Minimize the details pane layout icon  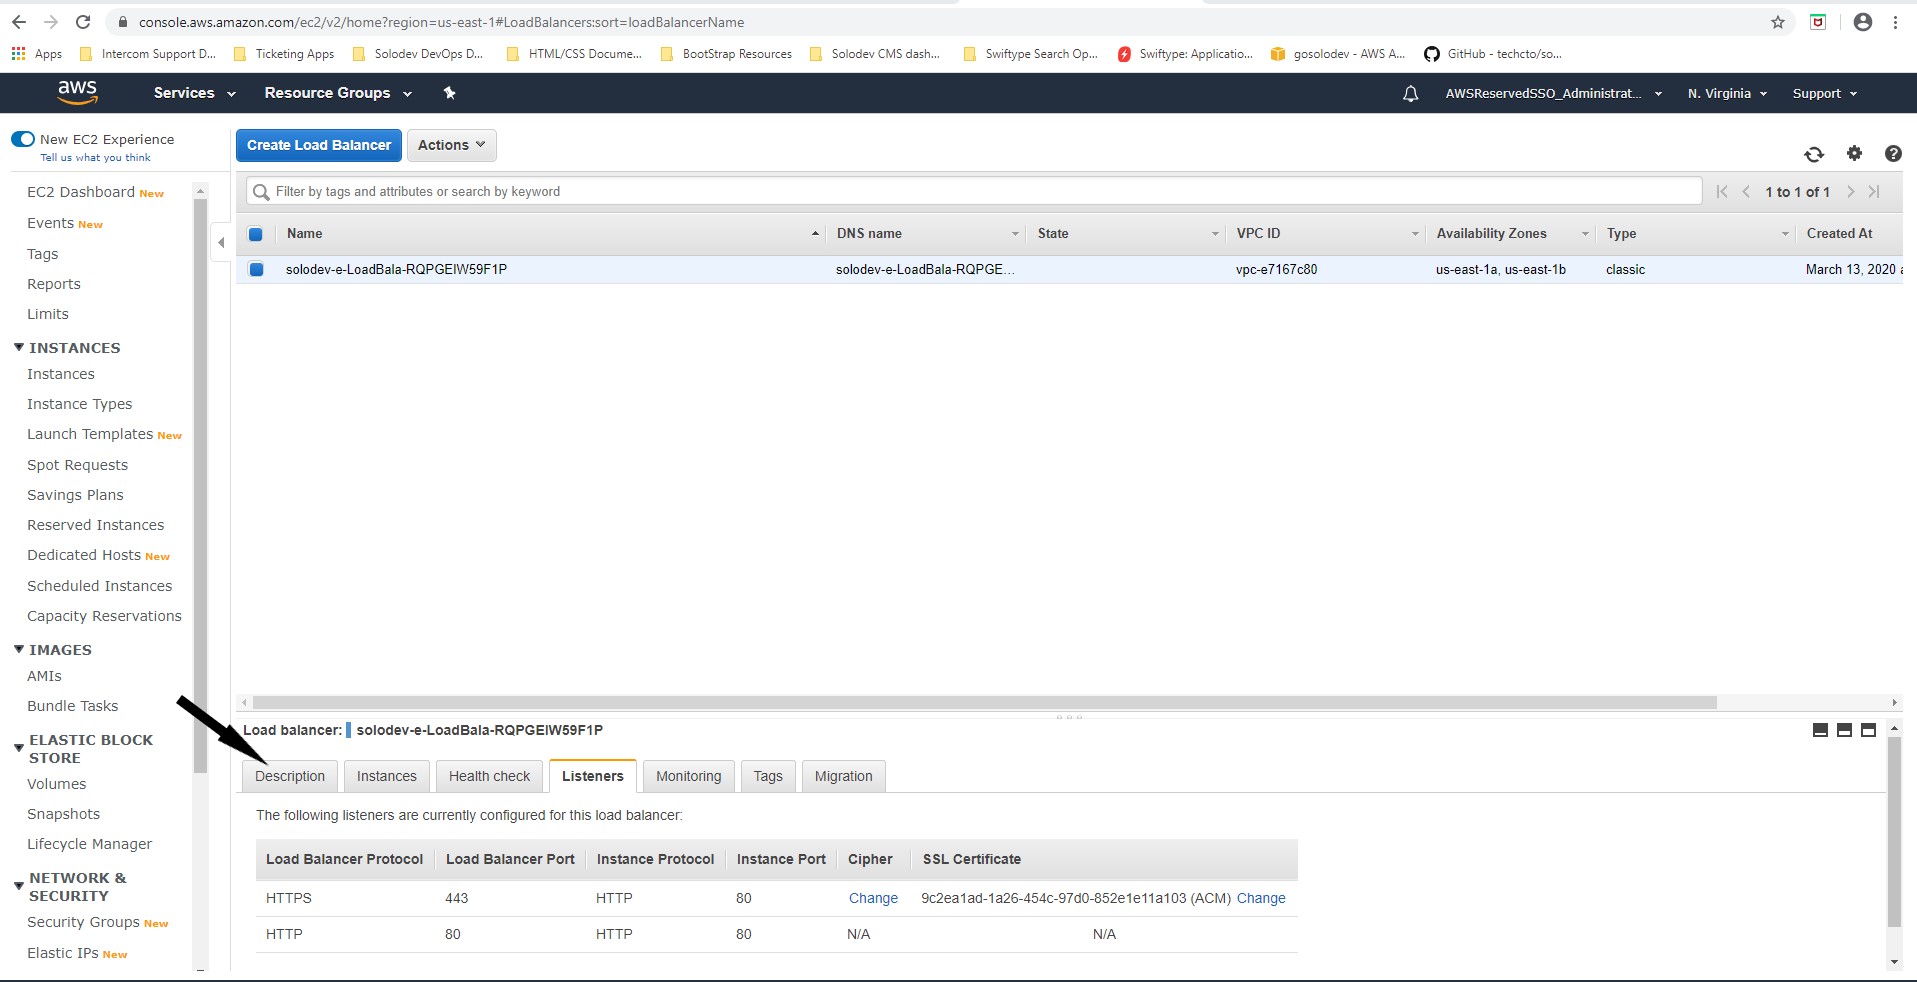tap(1821, 730)
